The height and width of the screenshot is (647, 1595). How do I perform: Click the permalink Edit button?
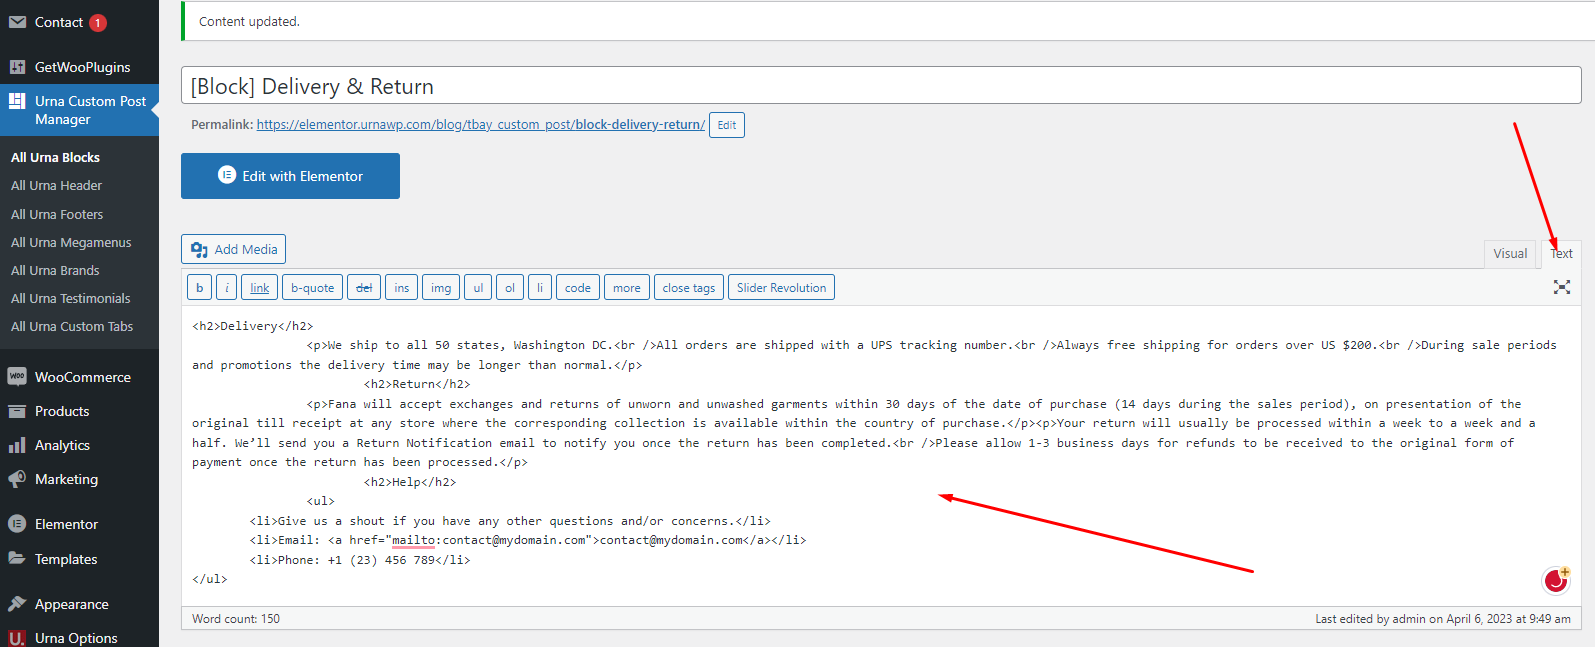727,125
